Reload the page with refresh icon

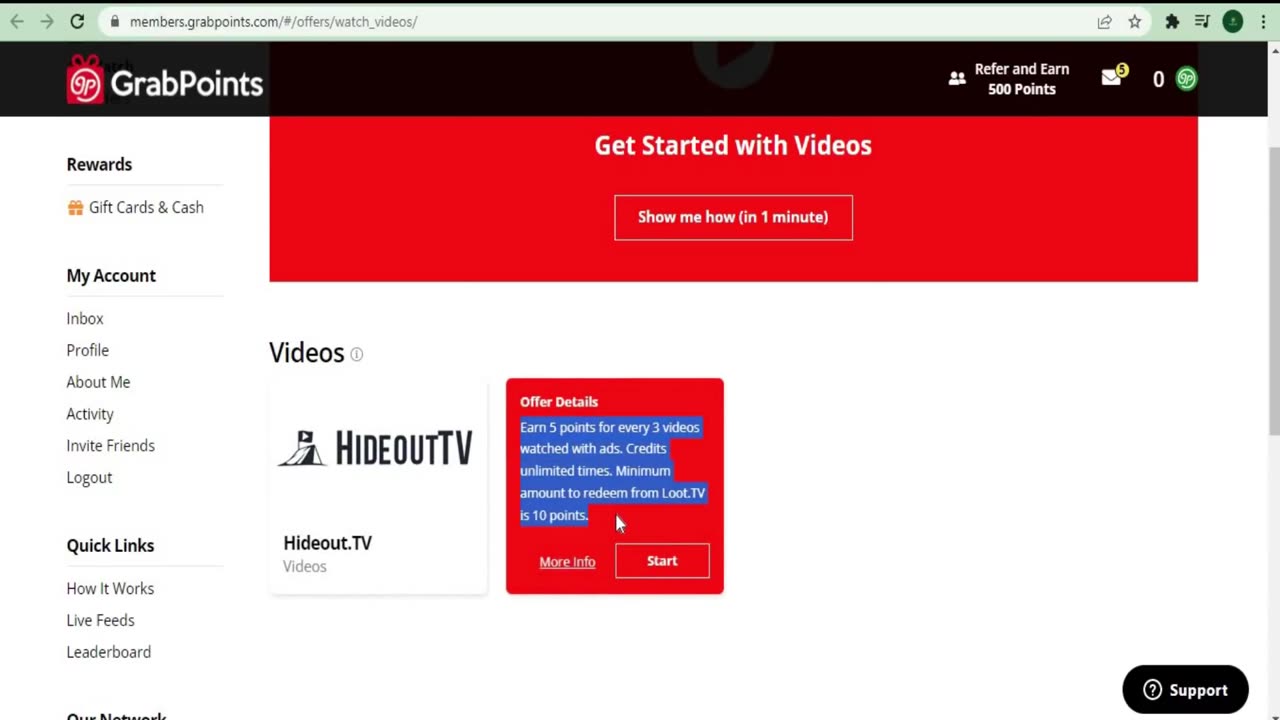[x=77, y=21]
